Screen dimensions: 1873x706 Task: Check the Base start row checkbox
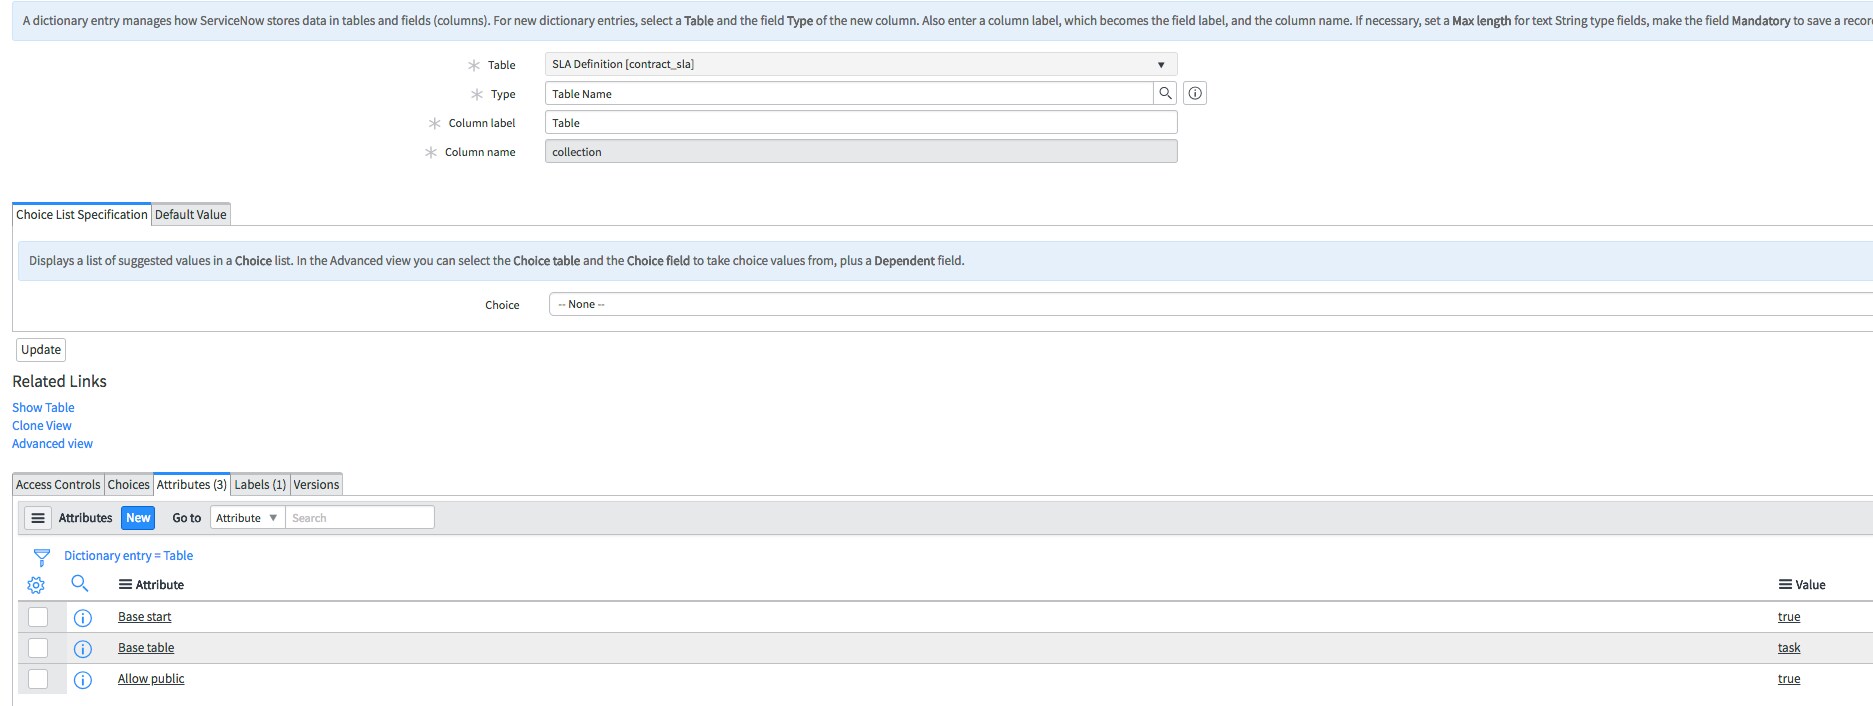point(38,617)
